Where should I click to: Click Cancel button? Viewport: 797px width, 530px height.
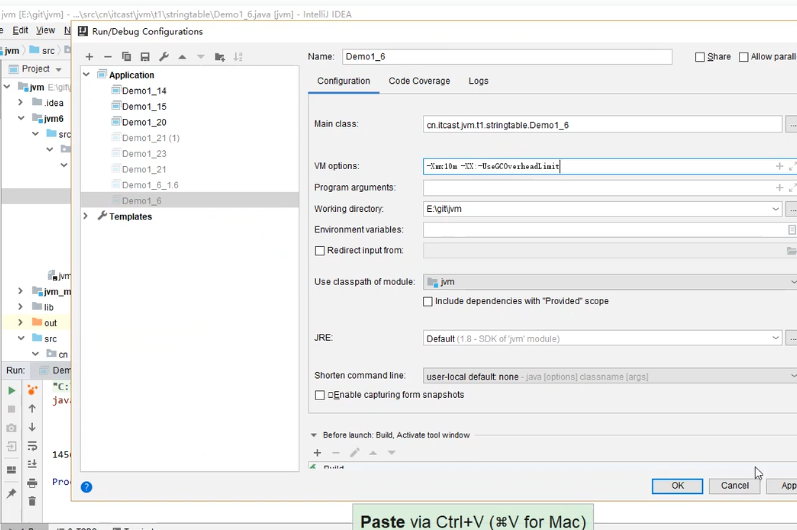point(734,486)
